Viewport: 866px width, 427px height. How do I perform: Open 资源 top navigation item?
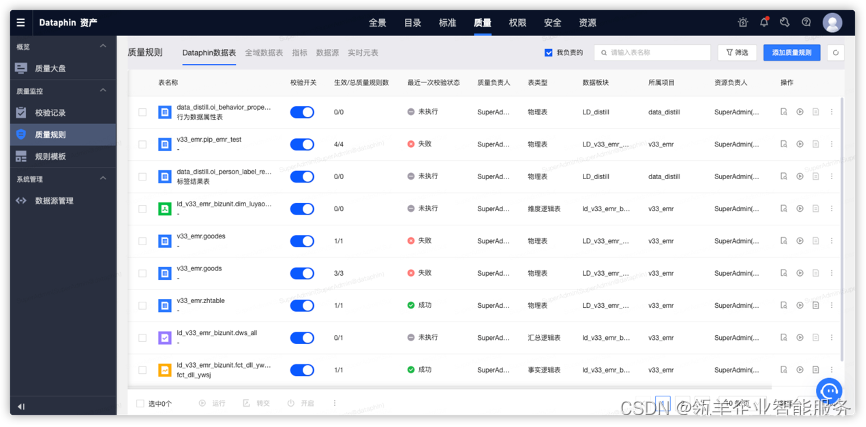coord(587,23)
